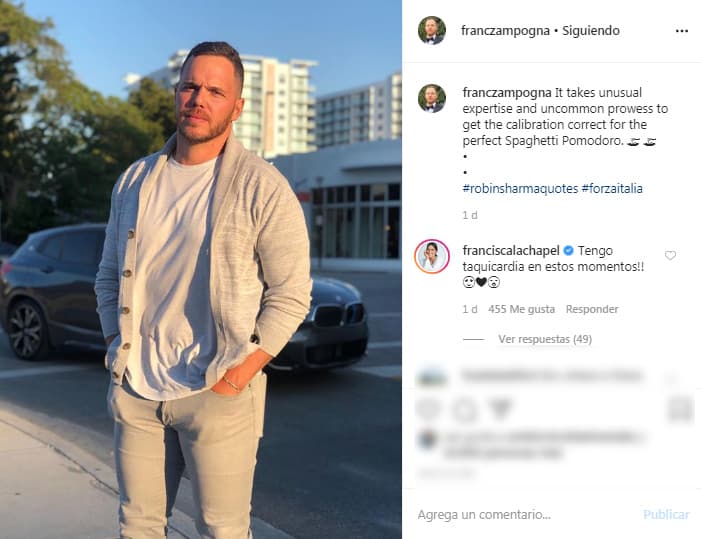Click the verified badge next to franciscalachapel
This screenshot has width=701, height=539.
pos(568,251)
